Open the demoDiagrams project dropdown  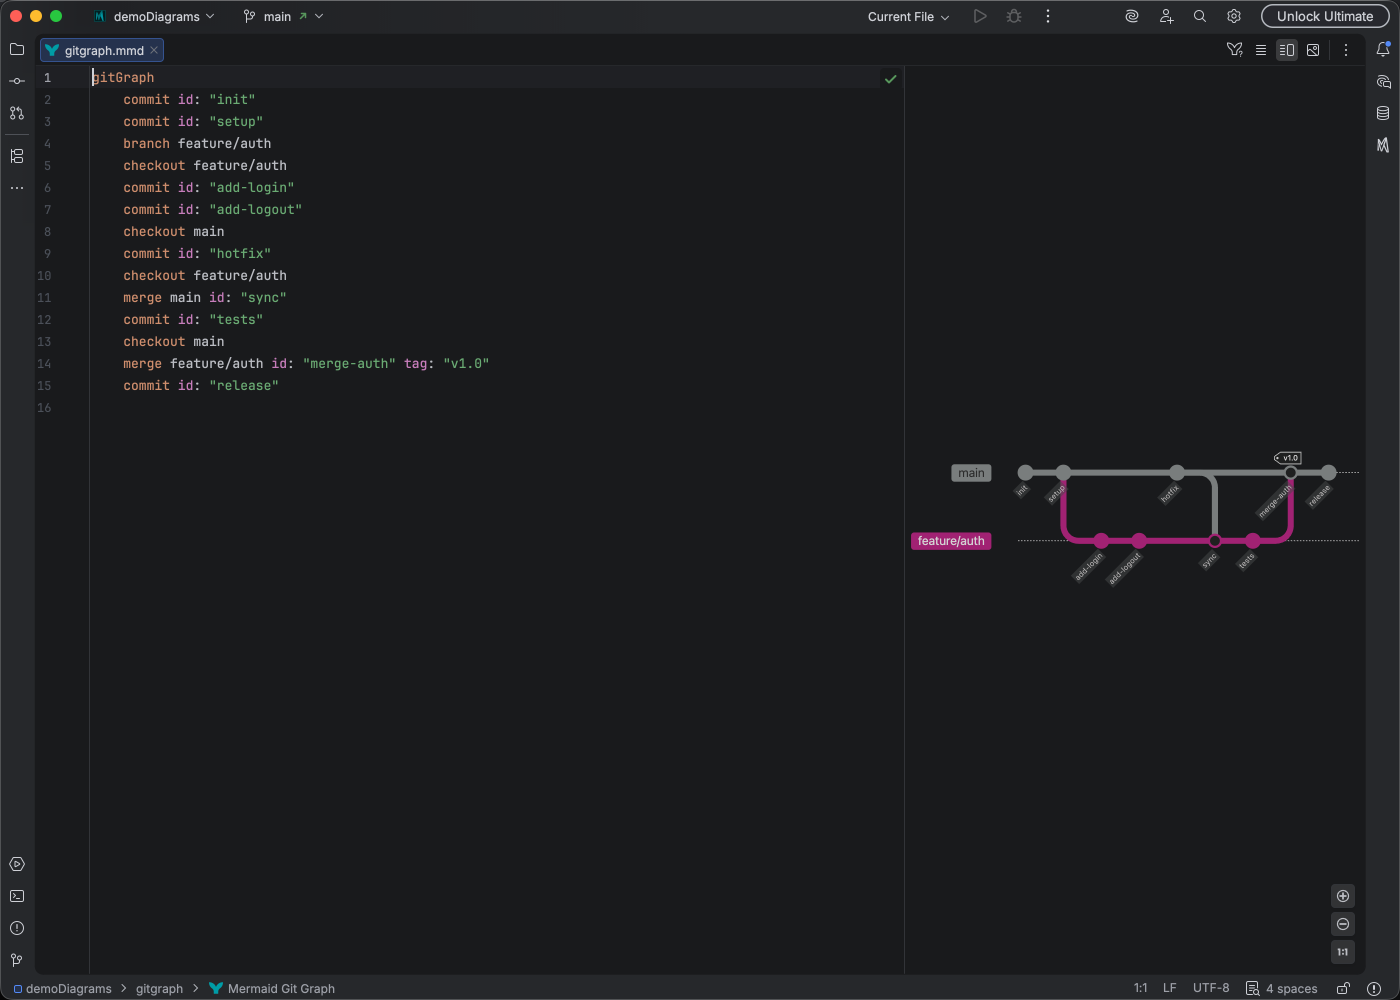click(155, 16)
